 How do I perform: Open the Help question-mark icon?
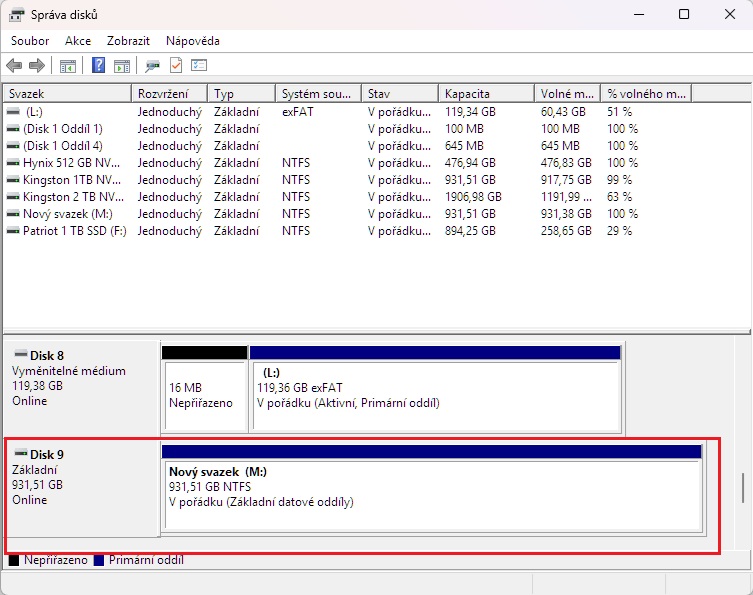point(98,65)
